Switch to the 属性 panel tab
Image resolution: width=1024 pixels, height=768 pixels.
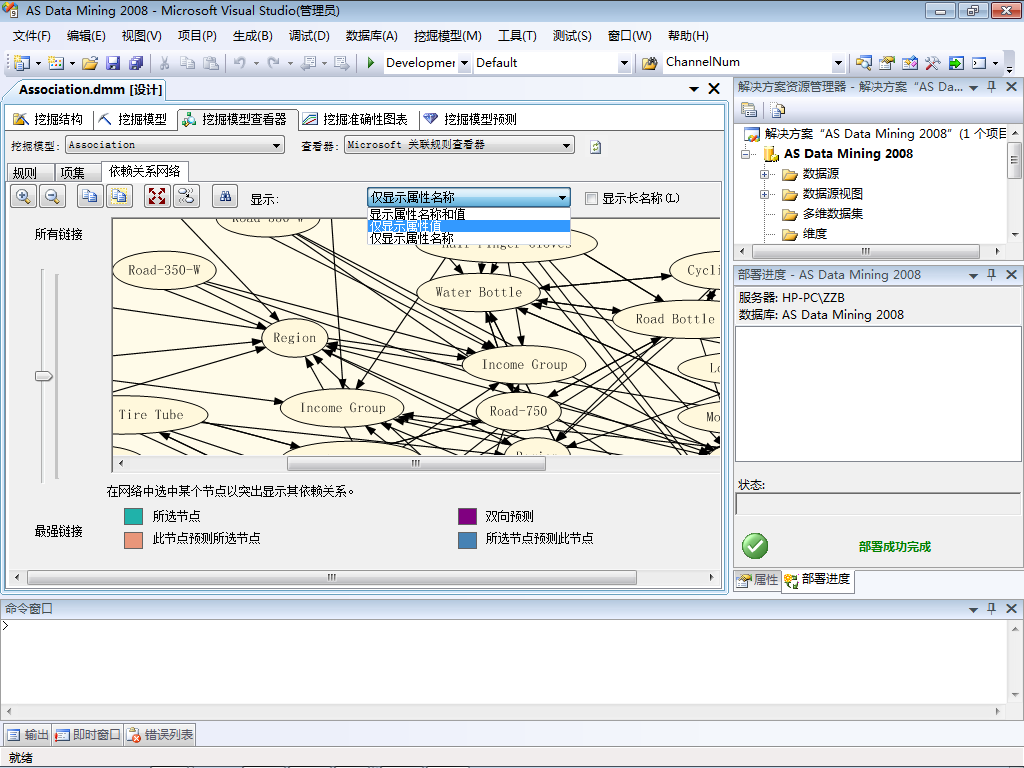click(x=758, y=579)
